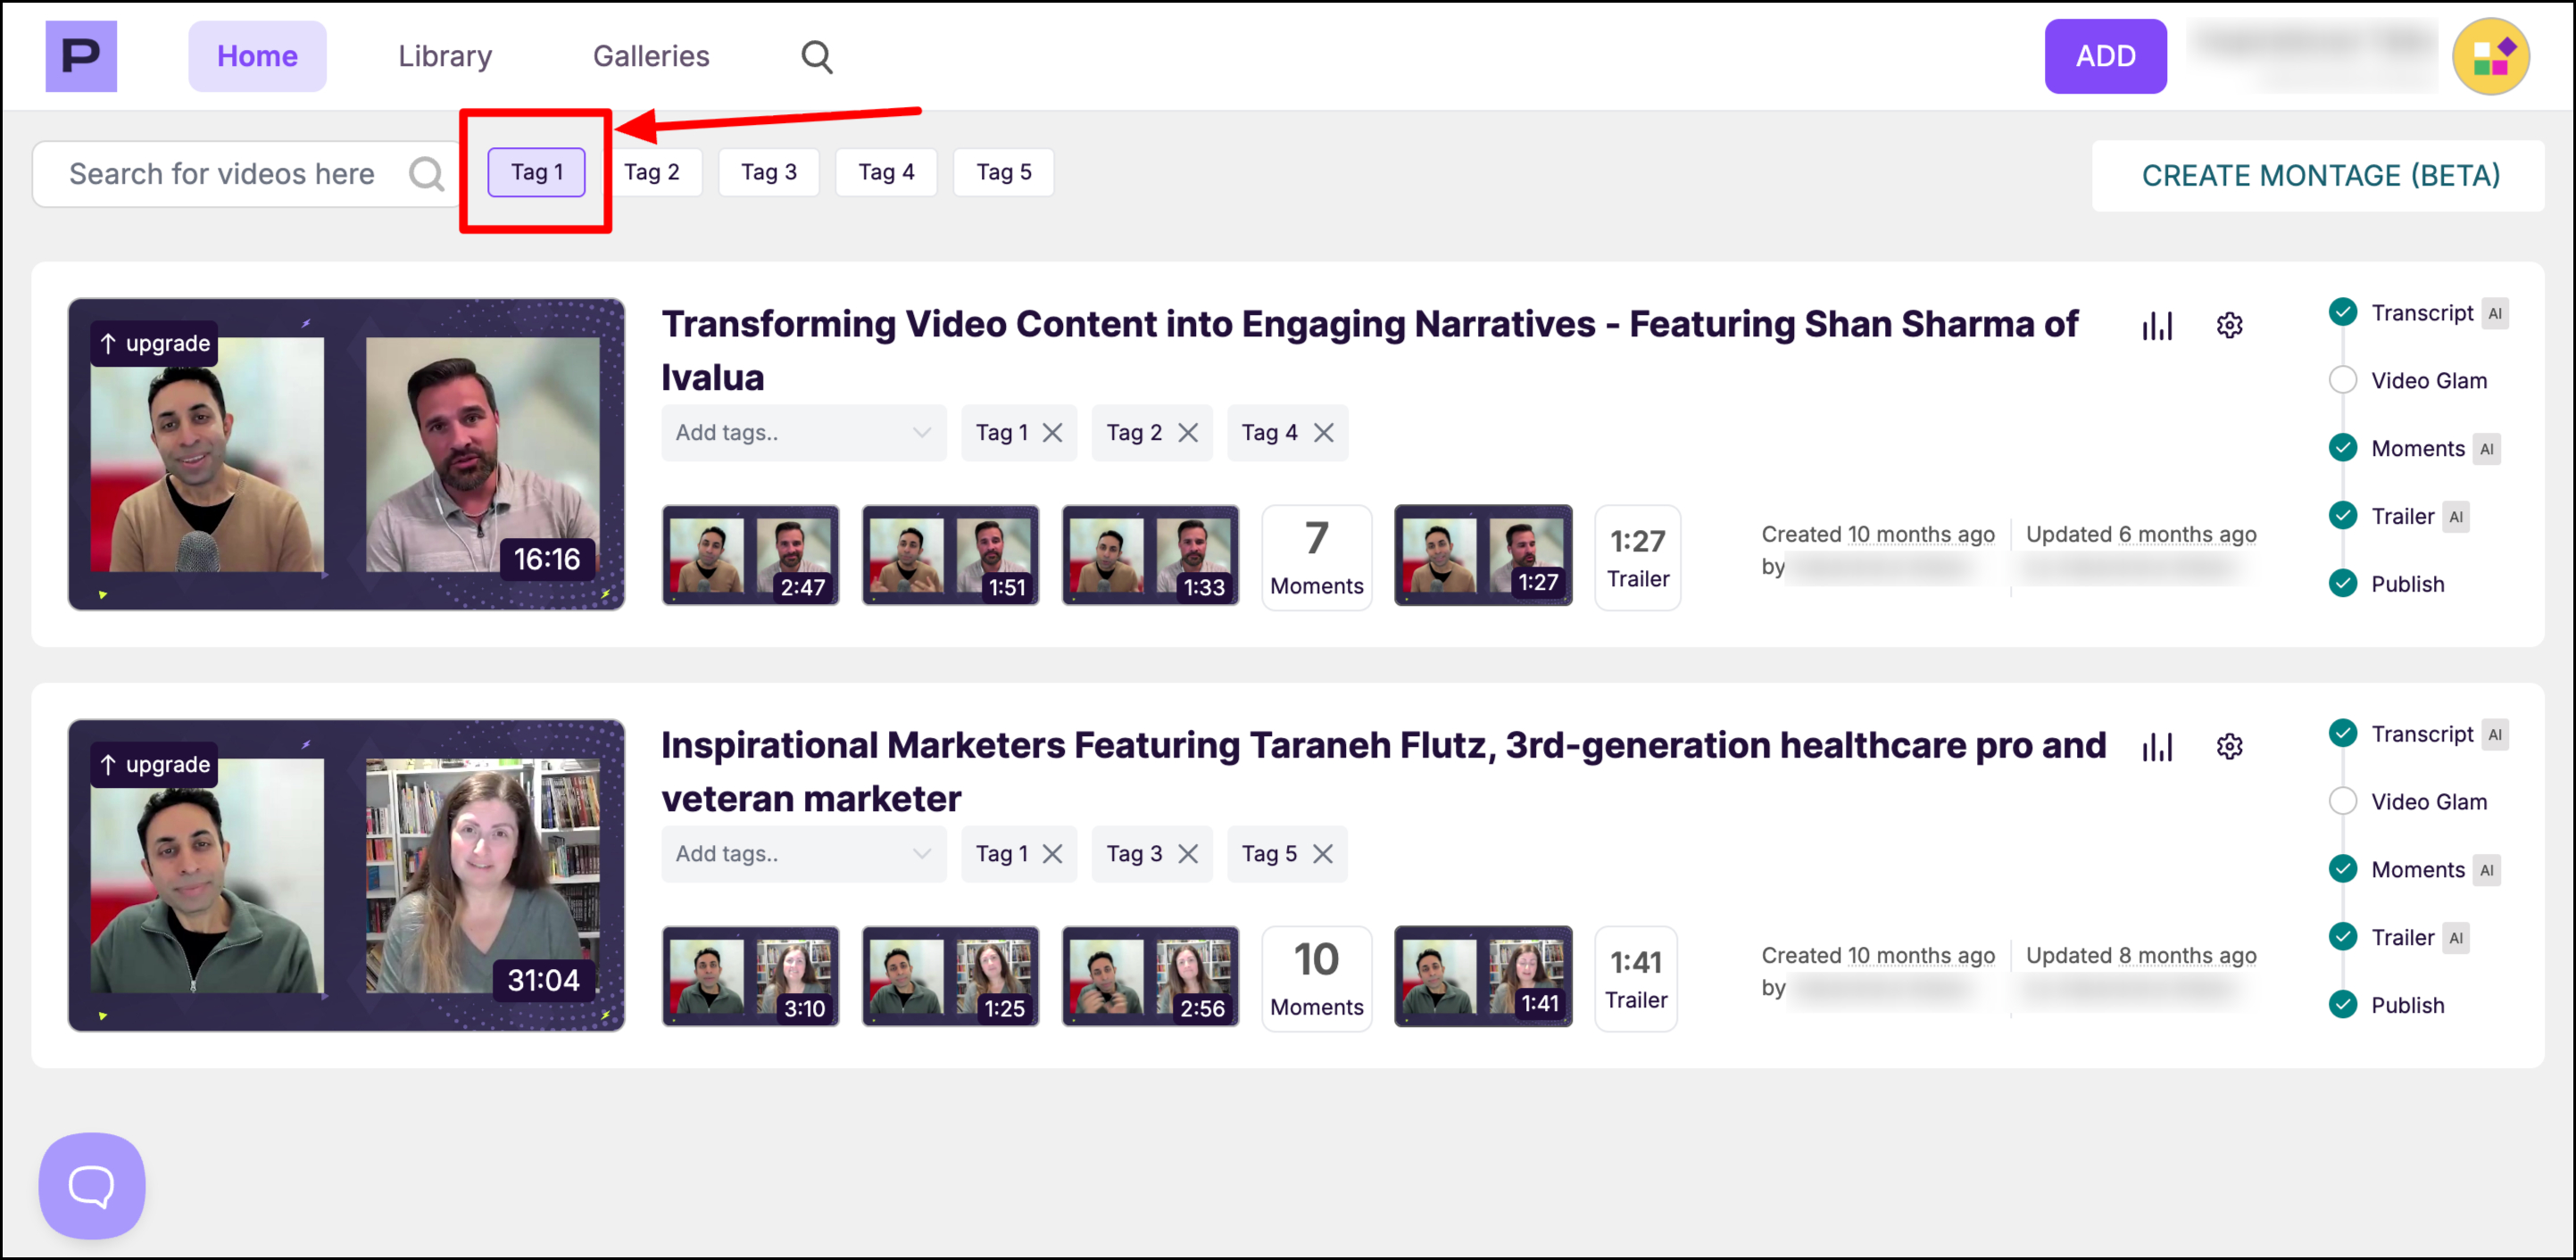The width and height of the screenshot is (2576, 1260).
Task: Click the purple ADD button
Action: [x=2105, y=56]
